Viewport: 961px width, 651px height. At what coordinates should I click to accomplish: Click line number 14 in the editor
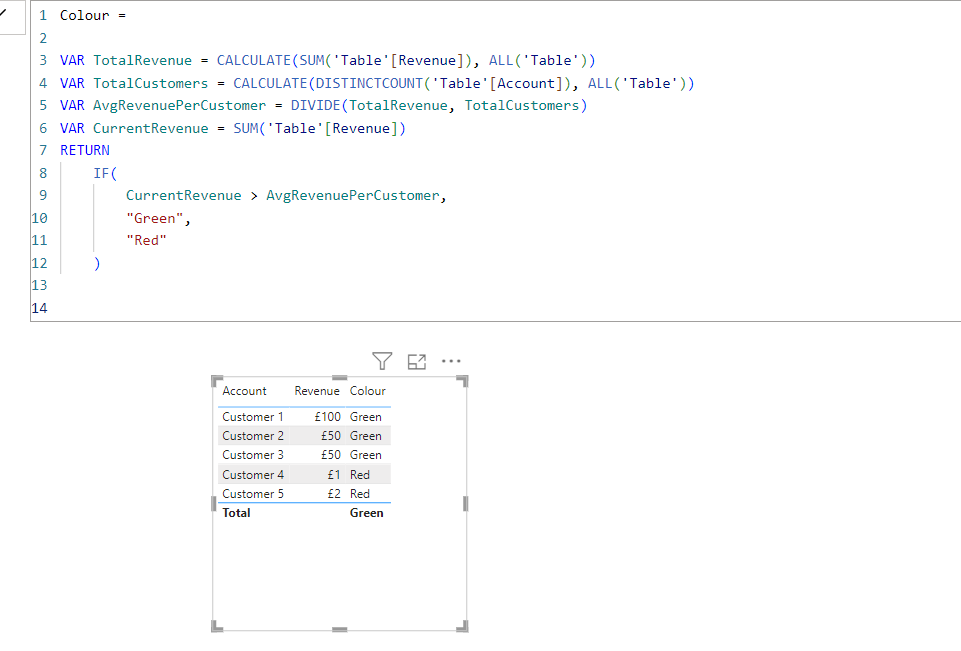pos(39,308)
